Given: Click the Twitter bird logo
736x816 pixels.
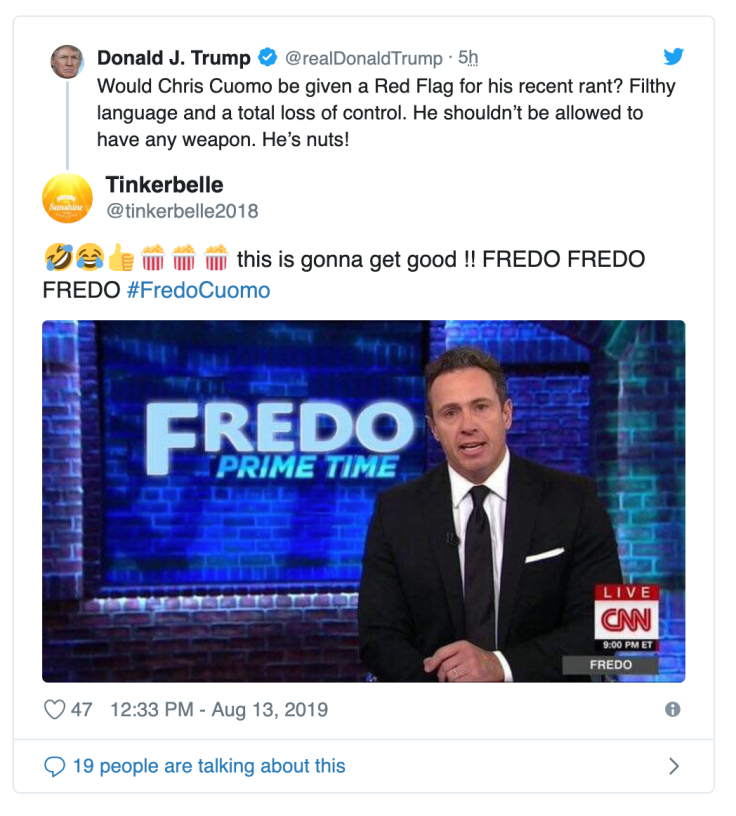Looking at the screenshot, I should pos(675,58).
